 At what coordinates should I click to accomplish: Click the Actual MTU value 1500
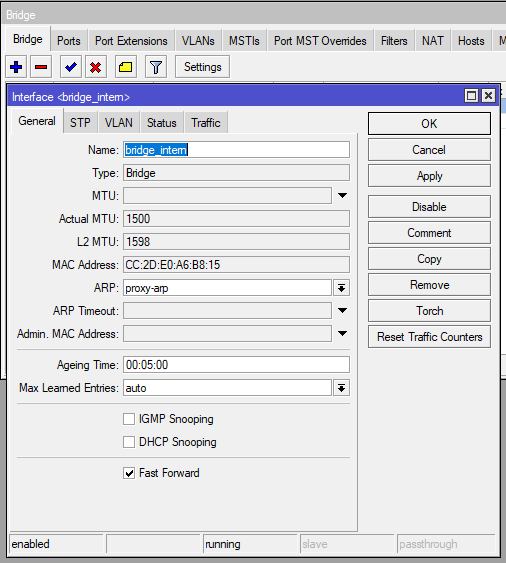point(236,219)
